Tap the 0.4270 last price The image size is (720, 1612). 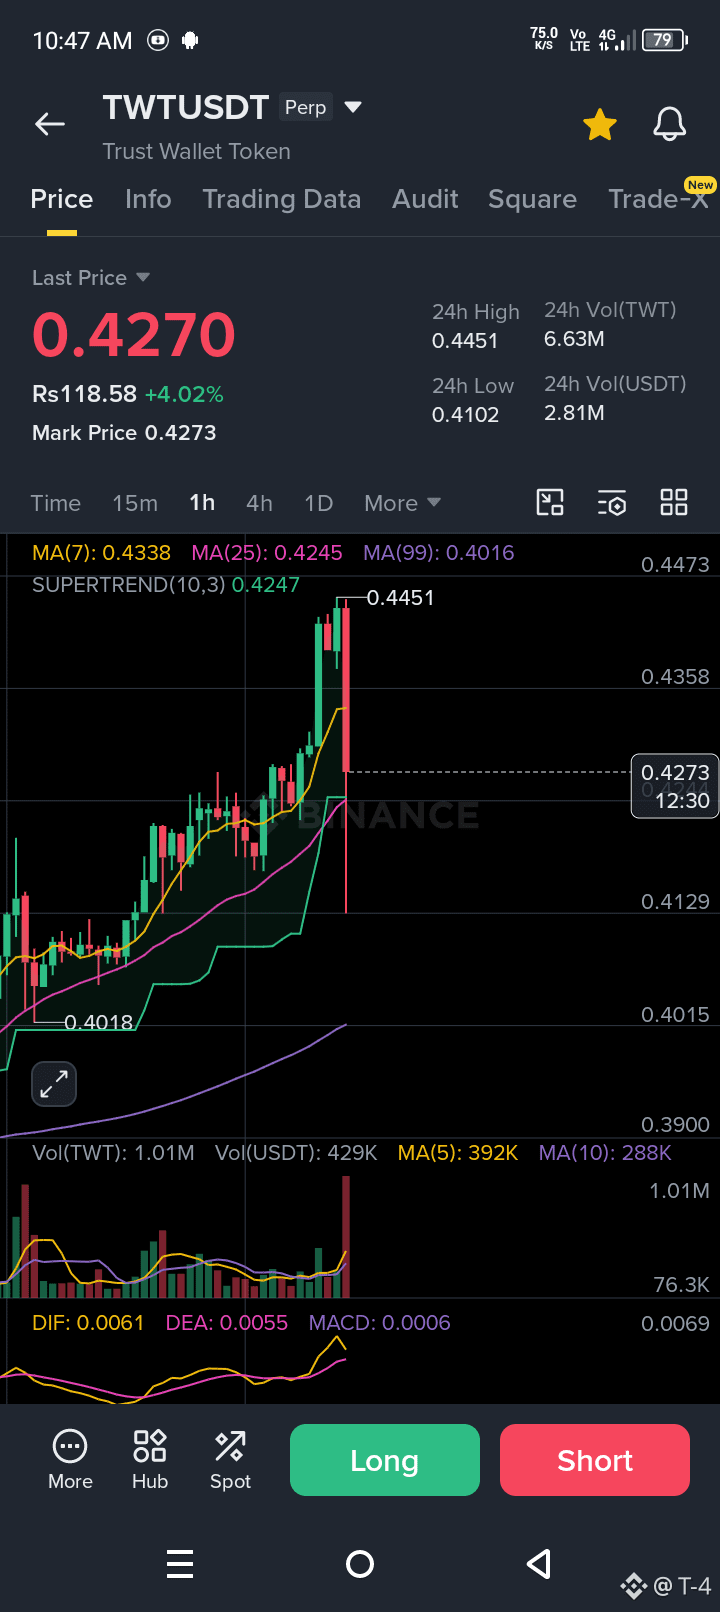coord(134,334)
